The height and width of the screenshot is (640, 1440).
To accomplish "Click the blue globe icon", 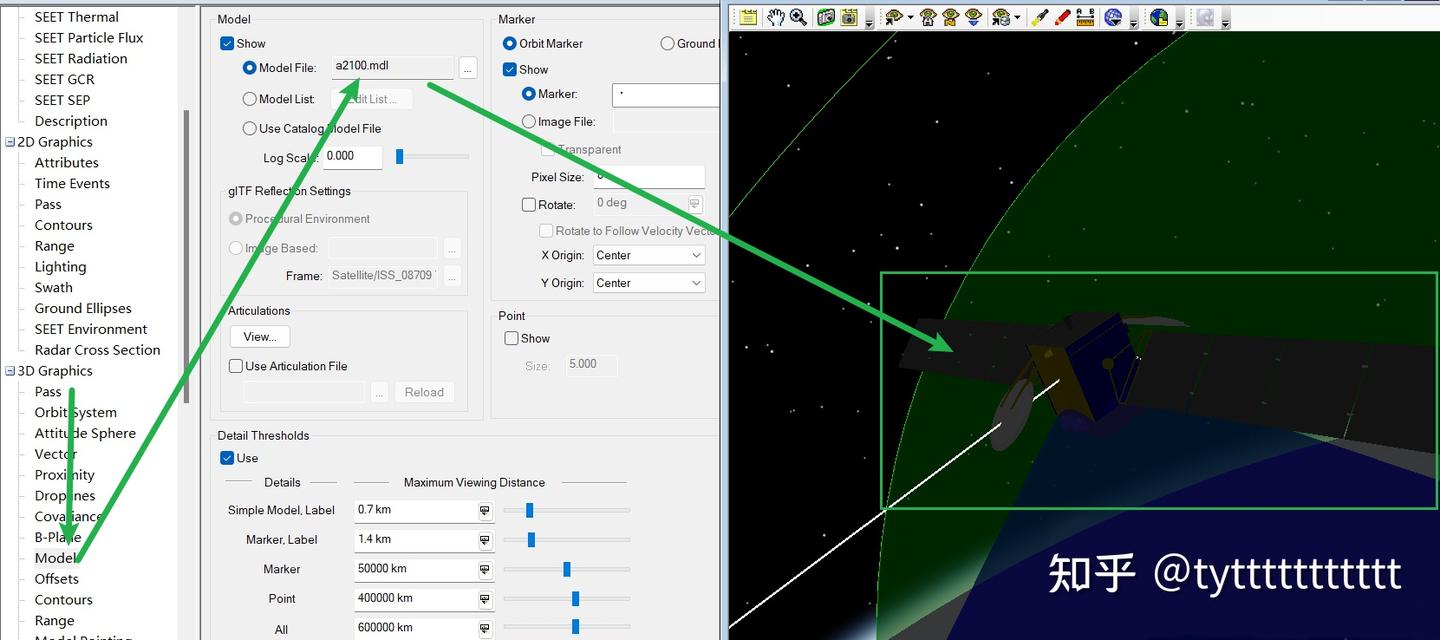I will (x=1113, y=17).
